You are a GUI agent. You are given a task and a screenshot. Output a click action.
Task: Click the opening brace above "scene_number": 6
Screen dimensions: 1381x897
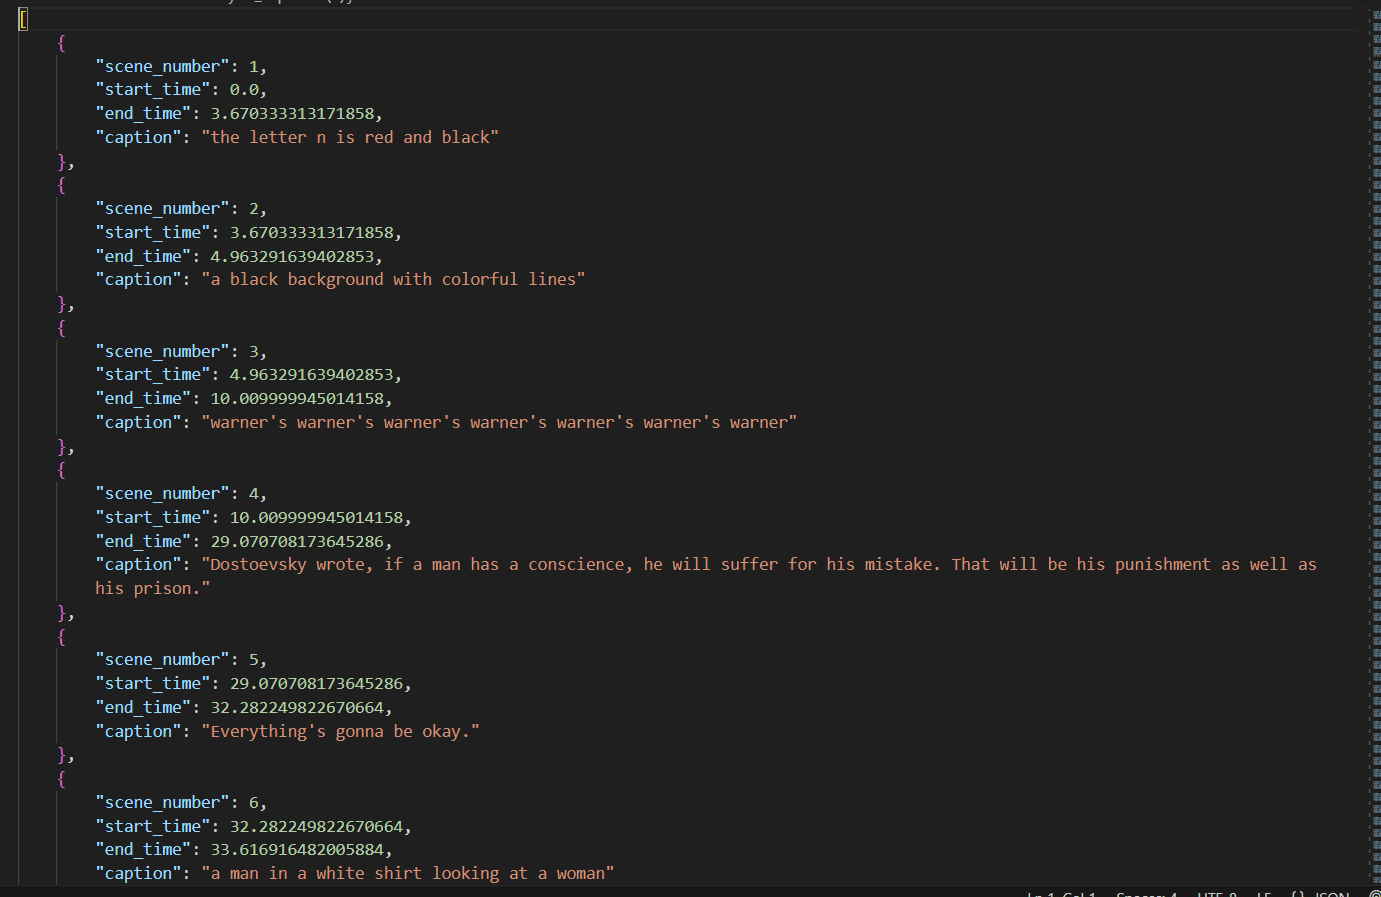[62, 779]
